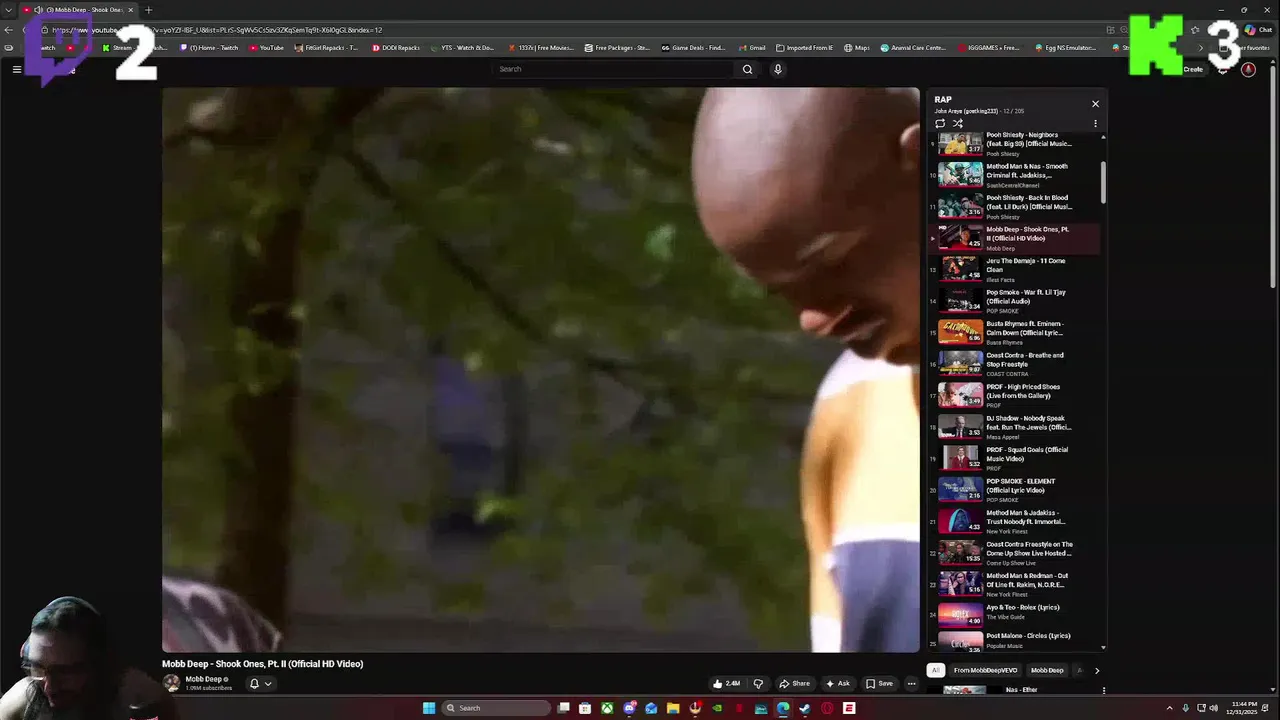Open options for Nas - Ether suggestion
This screenshot has height=720, width=1280.
(x=1103, y=690)
